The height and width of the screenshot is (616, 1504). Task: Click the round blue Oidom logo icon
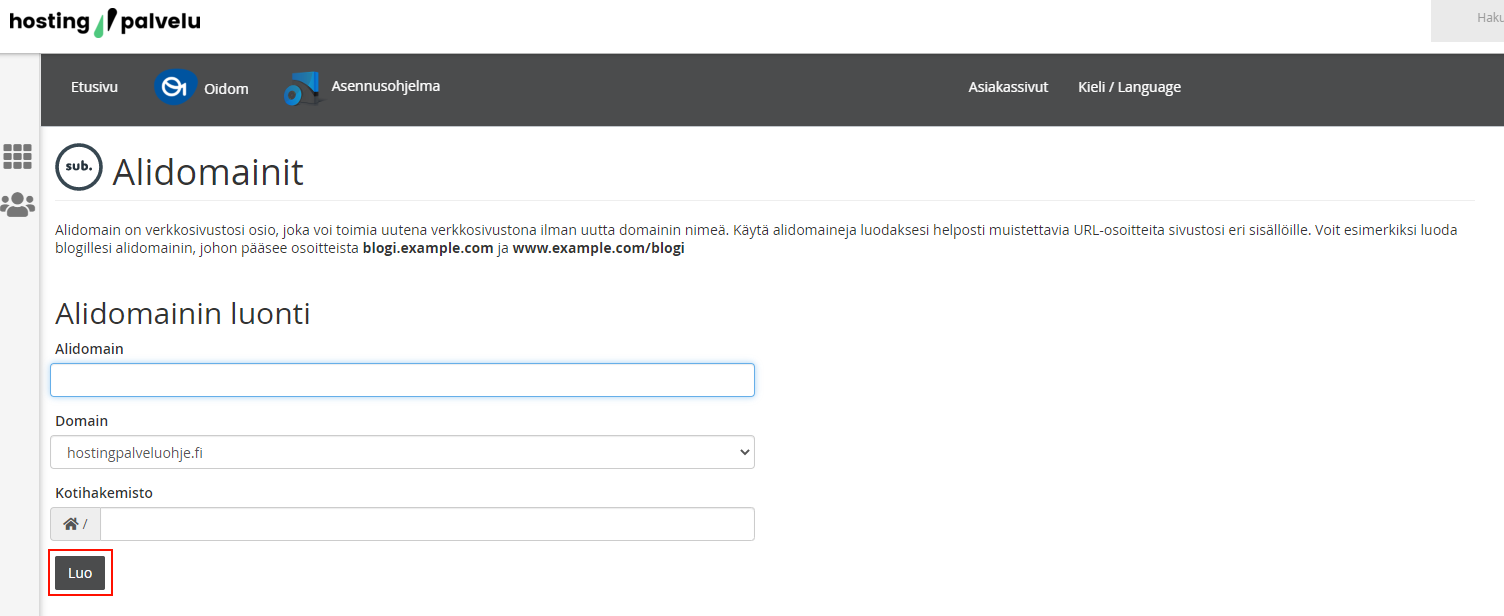pos(175,88)
